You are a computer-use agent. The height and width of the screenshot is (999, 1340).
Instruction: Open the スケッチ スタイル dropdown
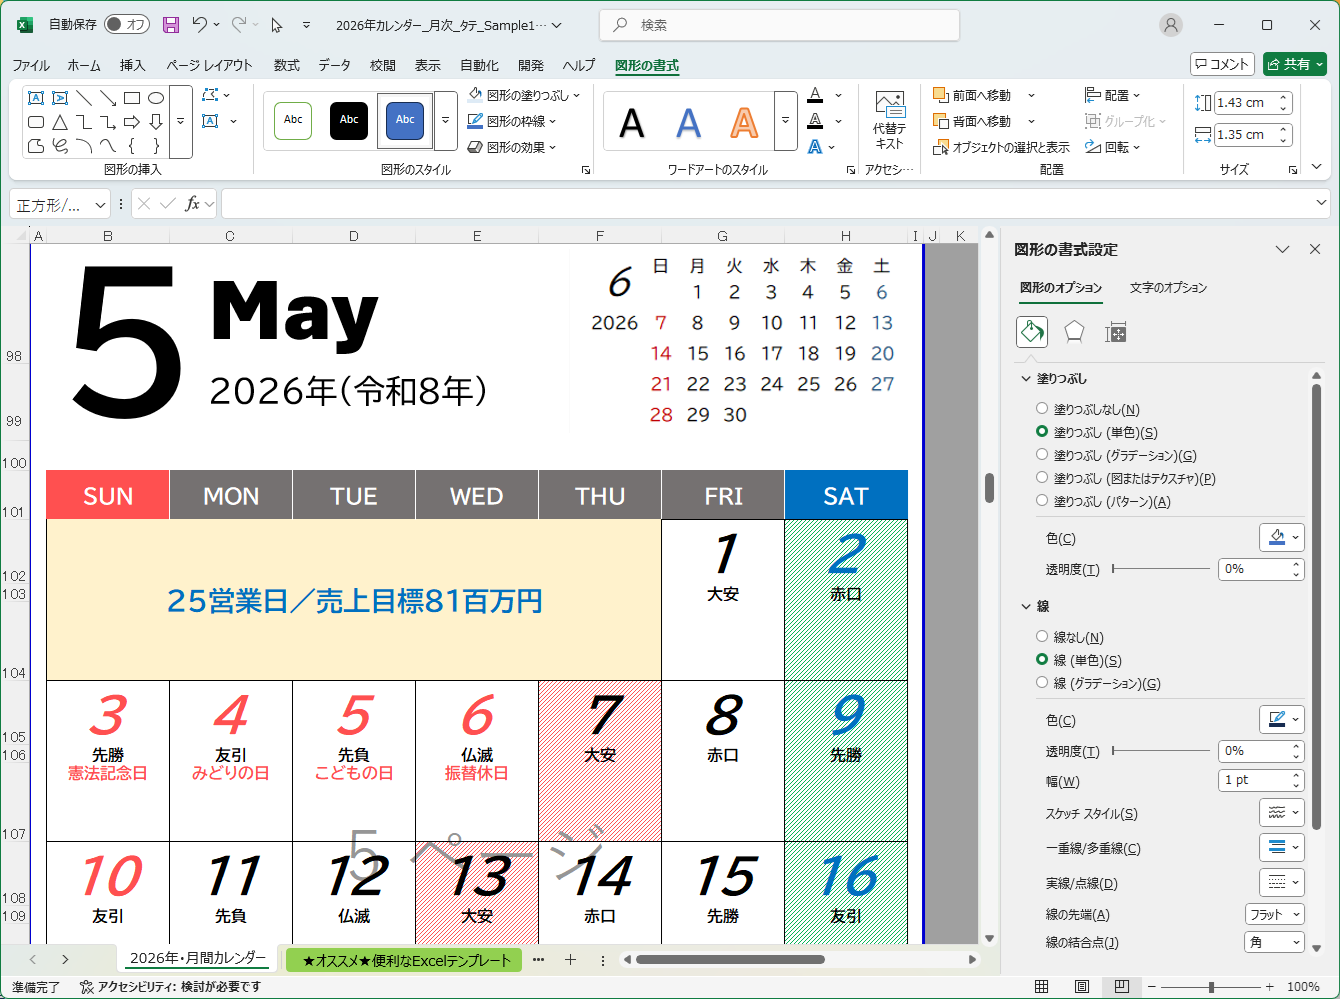[x=1281, y=812]
